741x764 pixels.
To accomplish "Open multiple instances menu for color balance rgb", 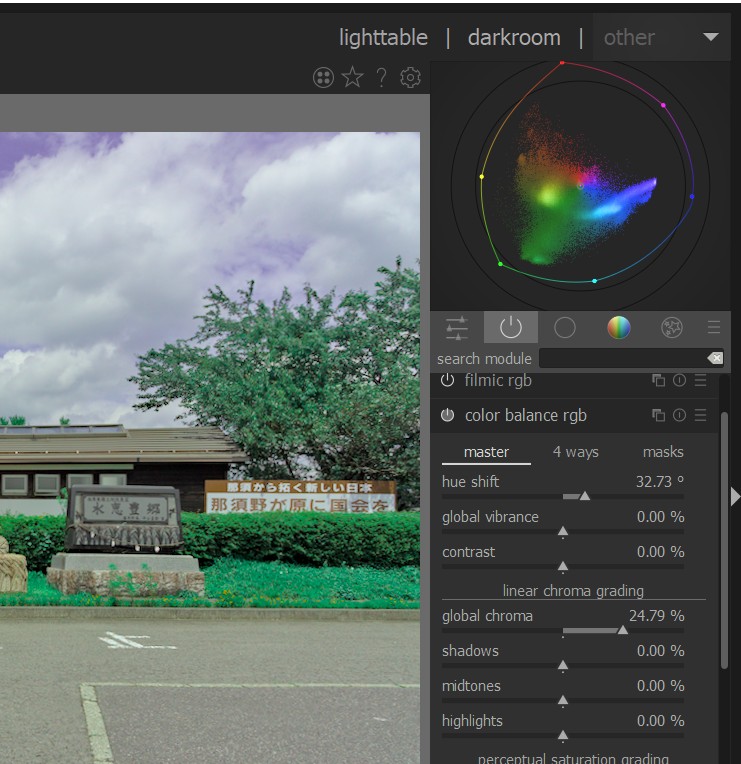I will (x=658, y=415).
